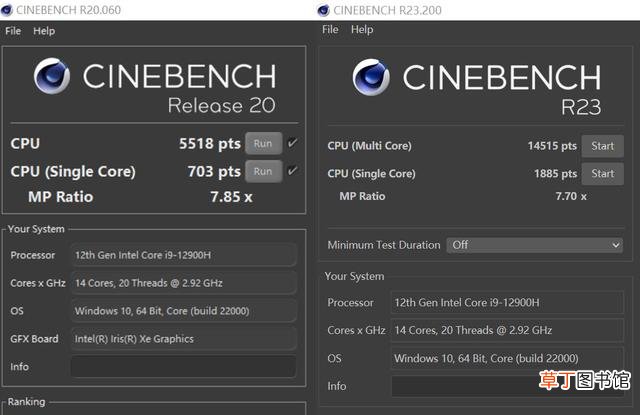Click the R20 Cores x GHz field

click(x=184, y=283)
